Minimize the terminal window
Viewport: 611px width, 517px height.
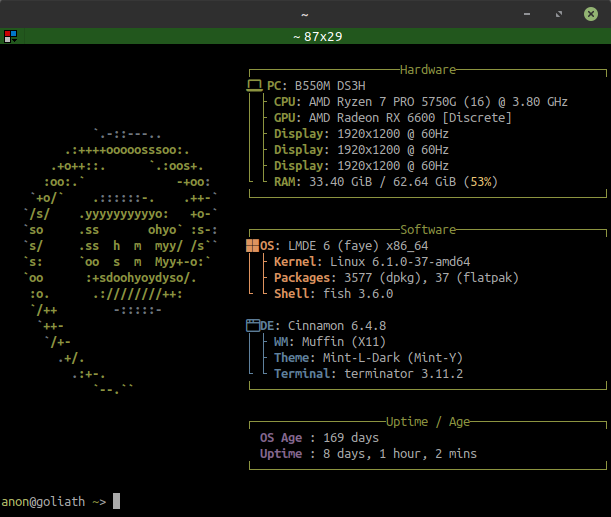pyautogui.click(x=527, y=14)
